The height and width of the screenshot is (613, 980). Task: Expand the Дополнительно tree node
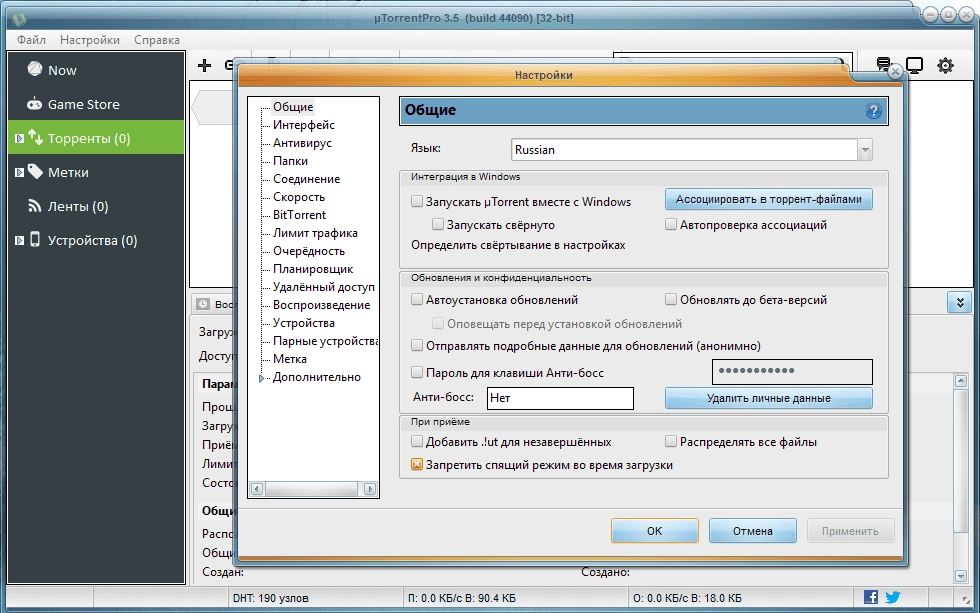point(261,377)
